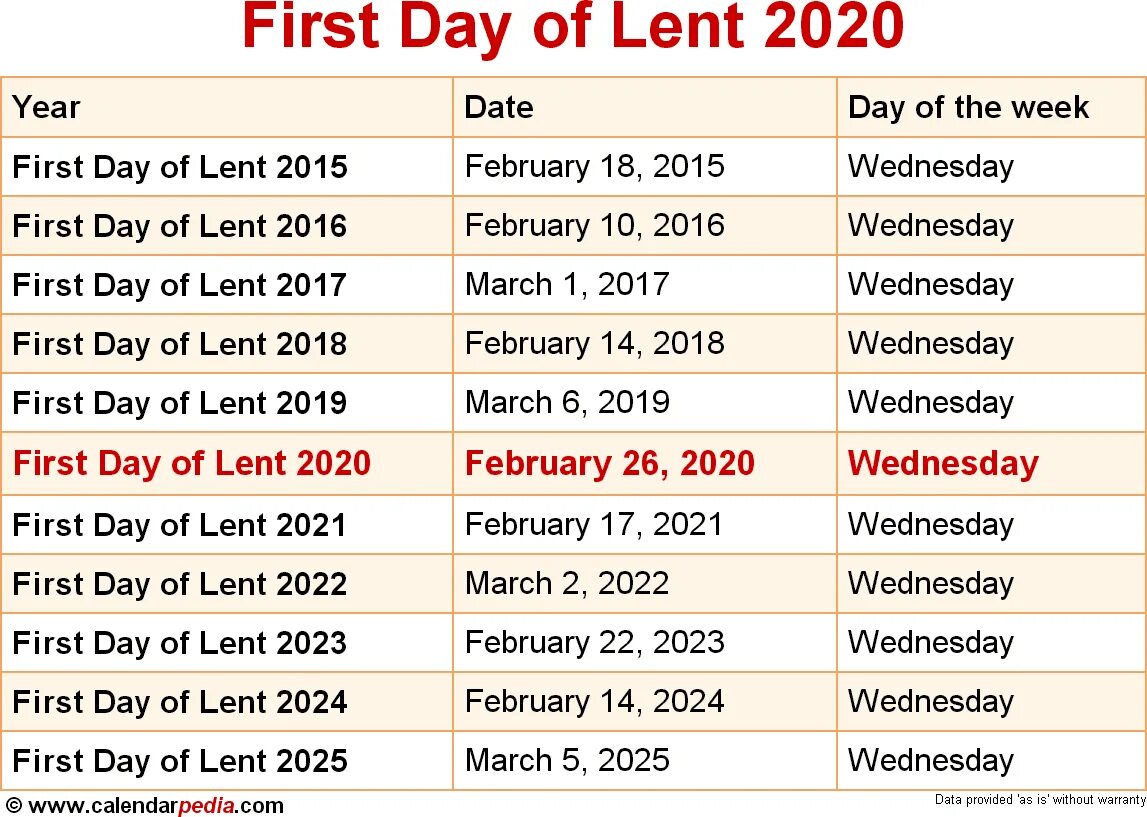Select the "March 5, 2025" date cell
This screenshot has width=1147, height=817.
point(567,760)
